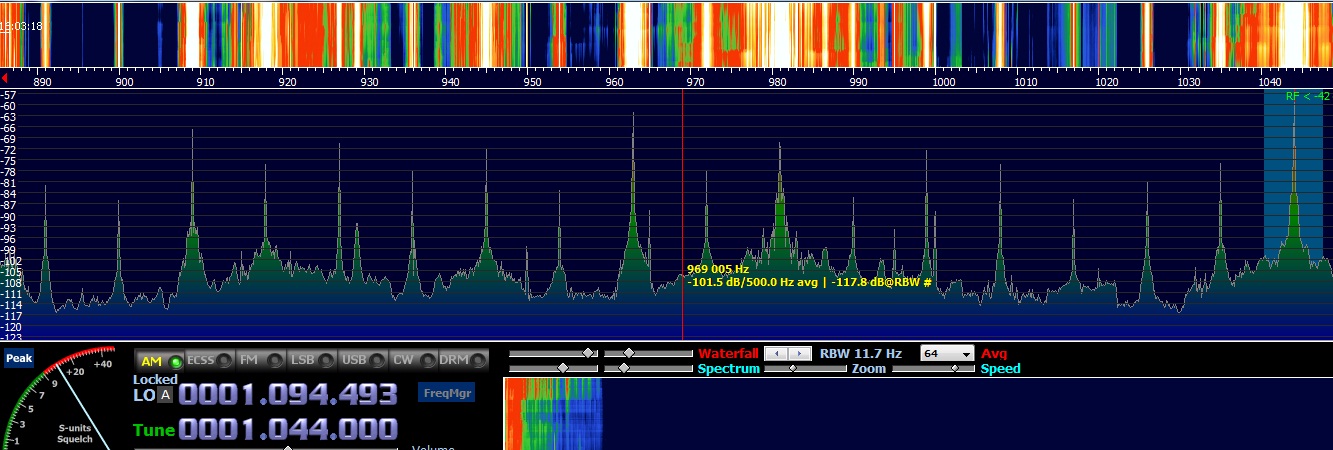Open the Avg 64 averaging dropdown
Image resolution: width=1333 pixels, height=450 pixels.
948,354
